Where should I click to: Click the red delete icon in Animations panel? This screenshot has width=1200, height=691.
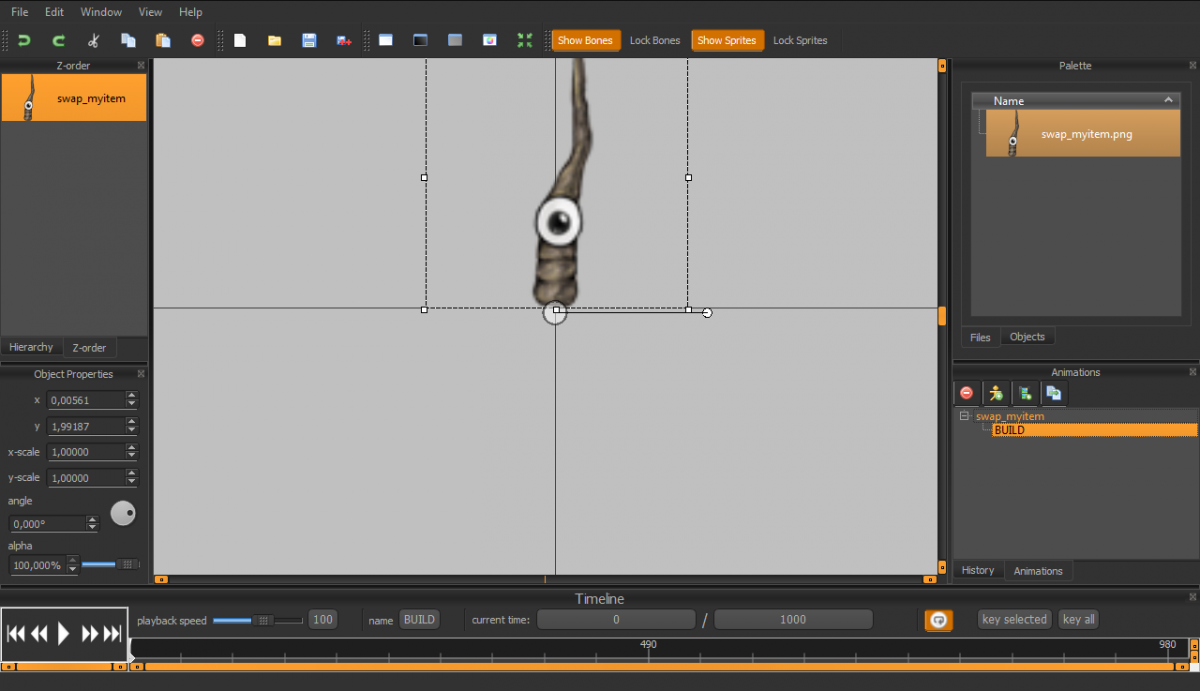point(966,393)
